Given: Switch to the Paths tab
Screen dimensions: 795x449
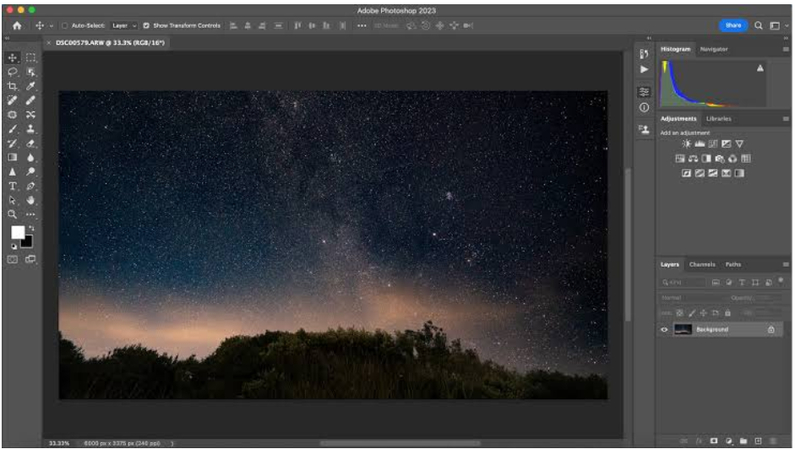Looking at the screenshot, I should pyautogui.click(x=733, y=265).
